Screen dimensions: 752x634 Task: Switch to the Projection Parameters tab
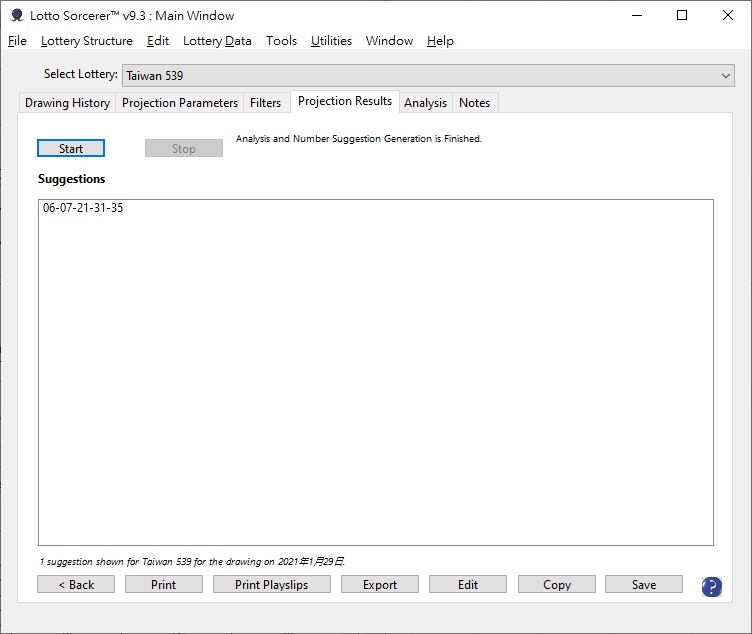click(x=179, y=103)
